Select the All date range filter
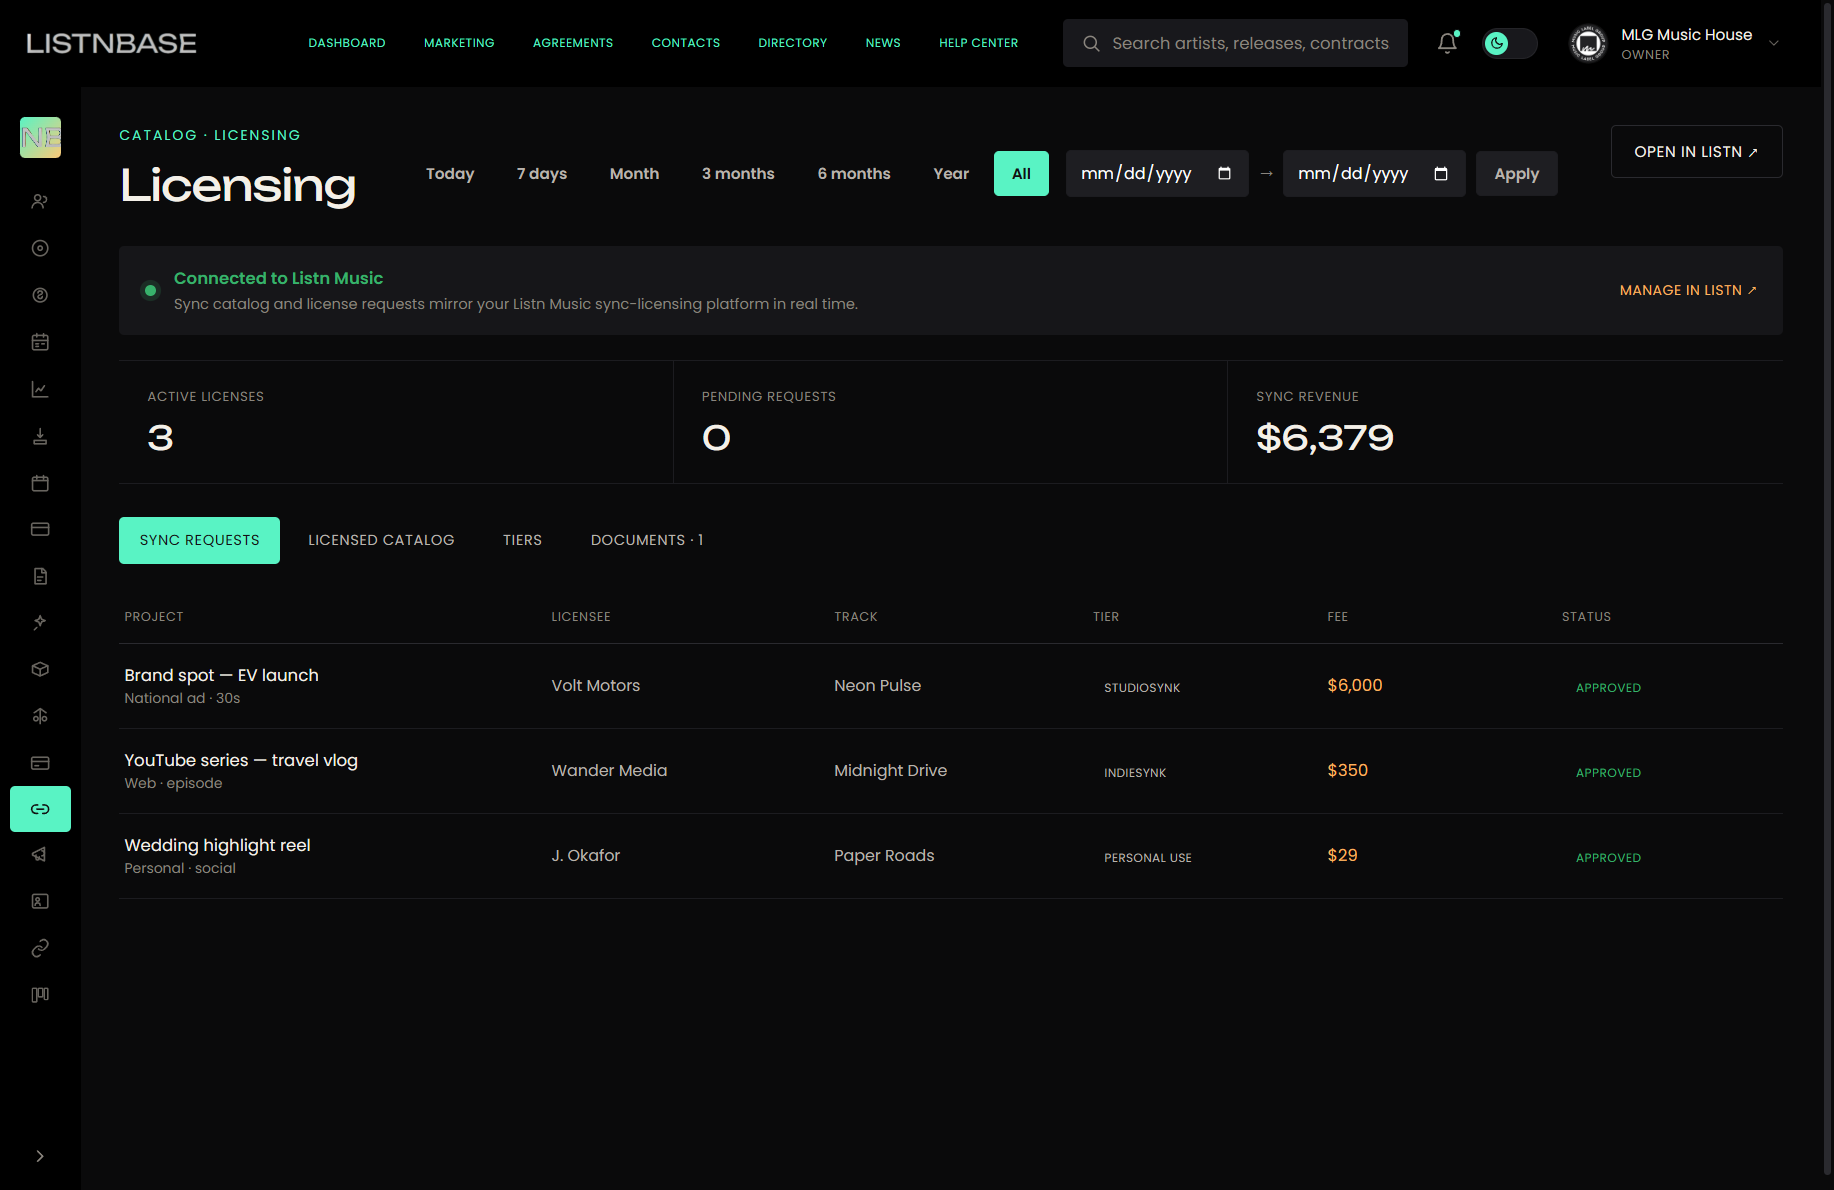The height and width of the screenshot is (1190, 1834). click(x=1021, y=174)
